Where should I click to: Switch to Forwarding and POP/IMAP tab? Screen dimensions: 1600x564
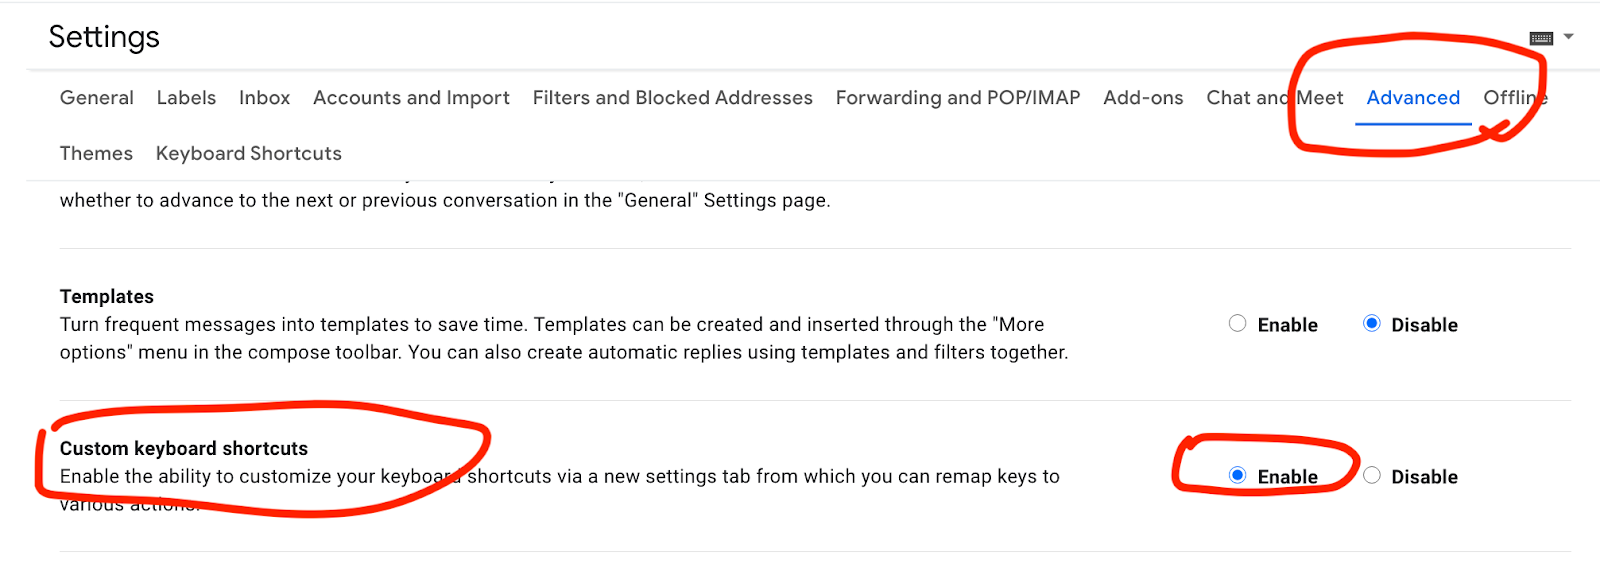(x=958, y=98)
